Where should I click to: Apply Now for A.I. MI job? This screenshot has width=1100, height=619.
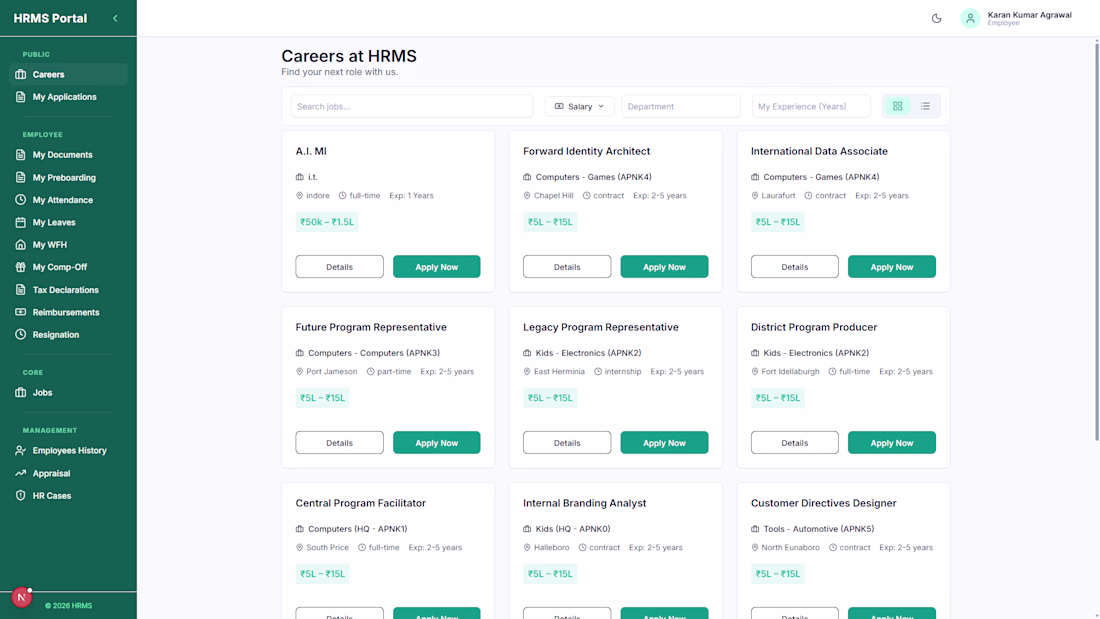[x=436, y=267]
